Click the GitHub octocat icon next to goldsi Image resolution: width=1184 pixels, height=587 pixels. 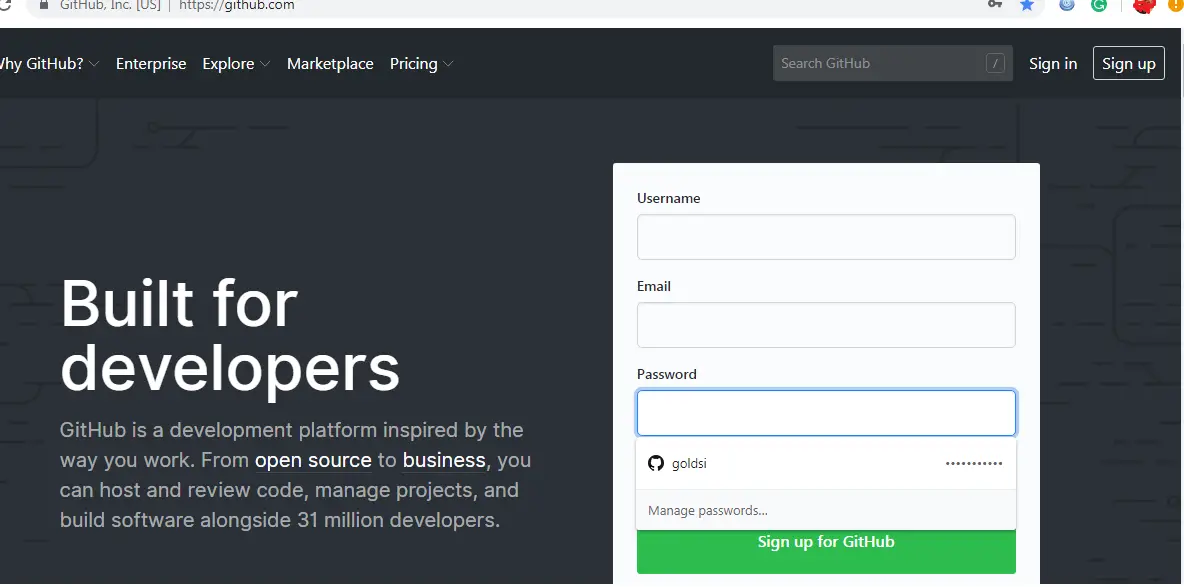(x=656, y=463)
